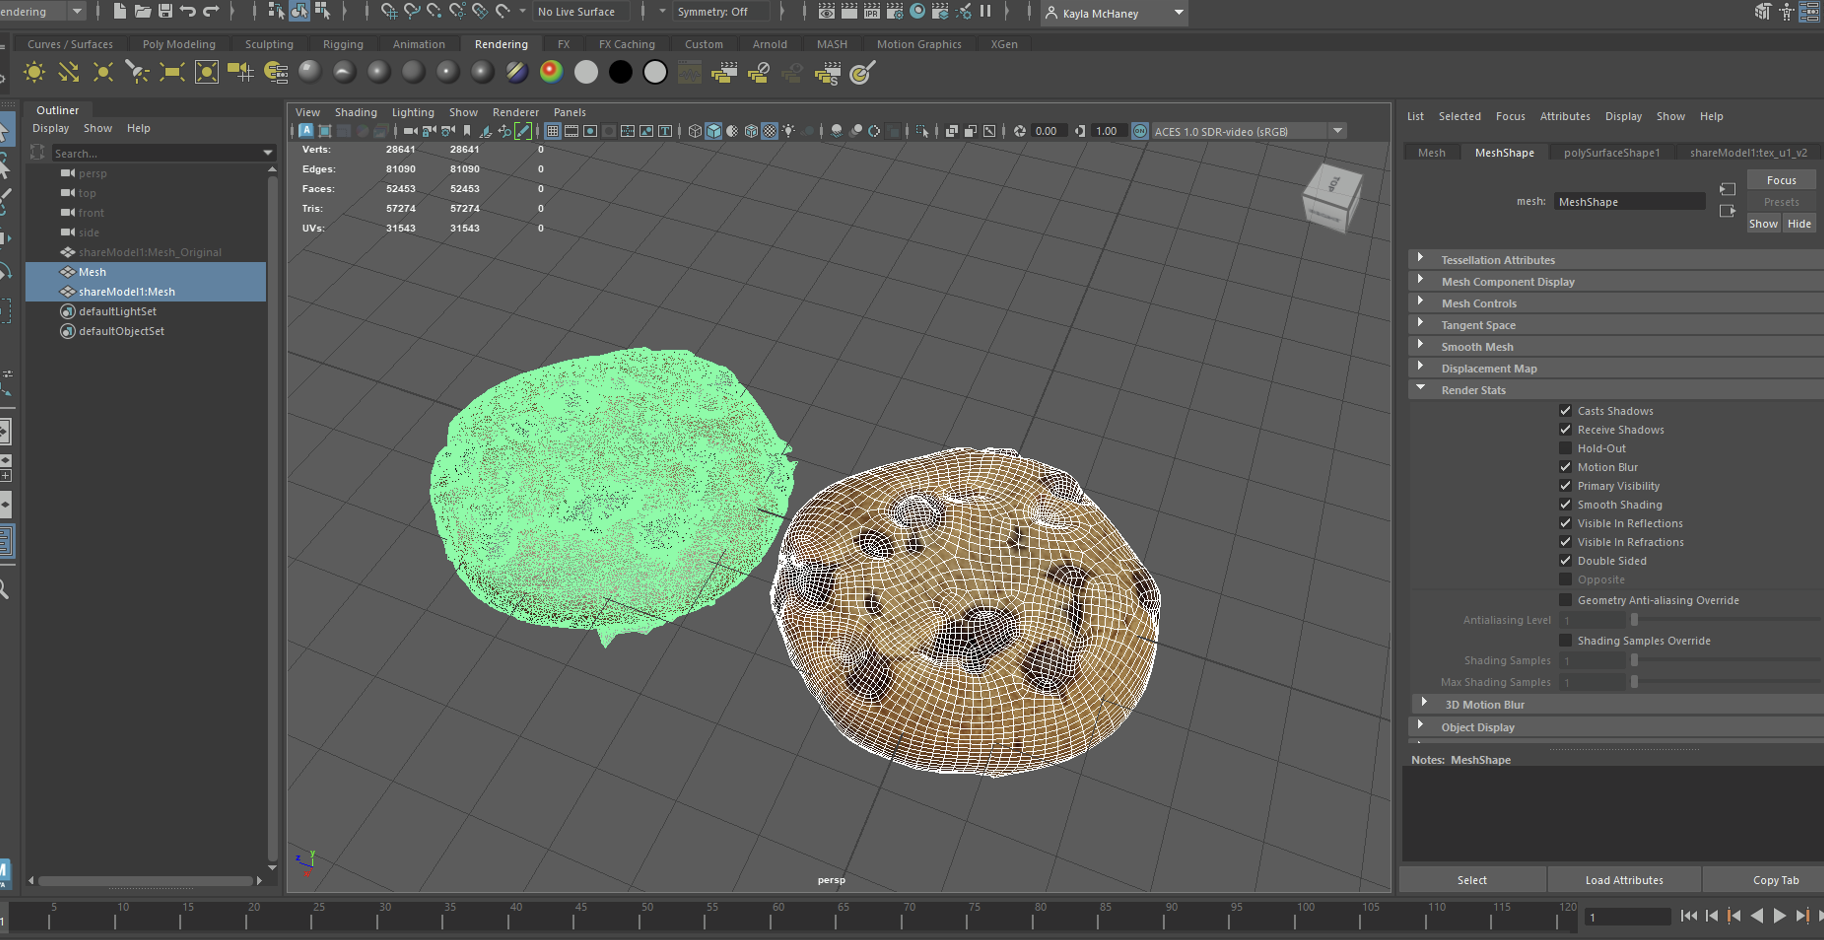Create a volume light from the shelf

pos(206,72)
